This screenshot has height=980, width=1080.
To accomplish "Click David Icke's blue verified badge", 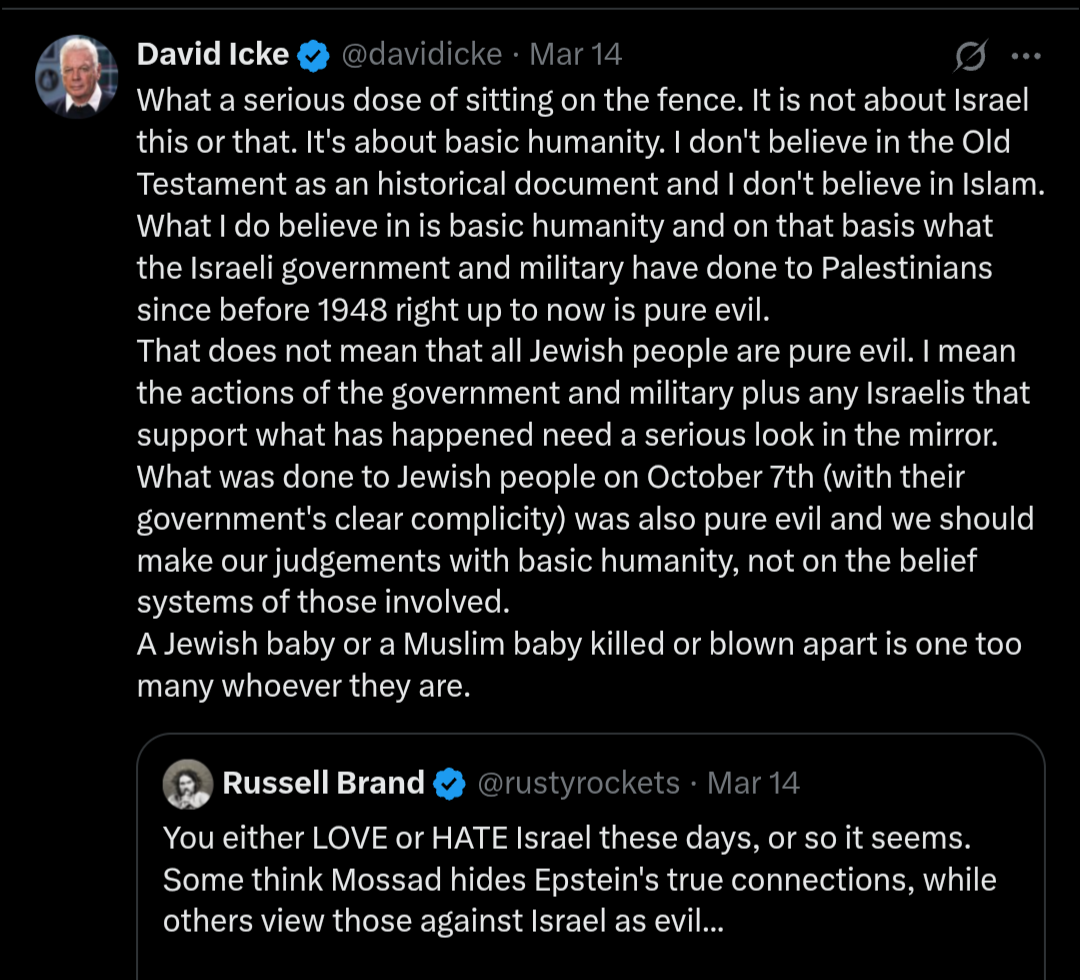I will 315,56.
